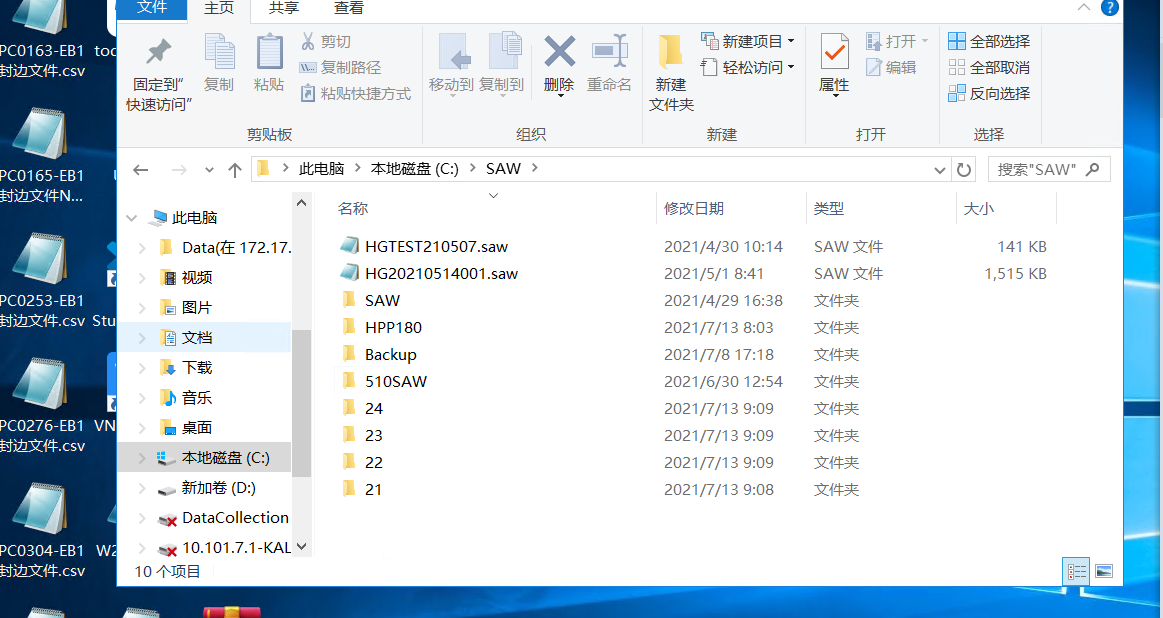Viewport: 1163px width, 618px height.
Task: Select the HPP180 folder
Action: coord(393,327)
